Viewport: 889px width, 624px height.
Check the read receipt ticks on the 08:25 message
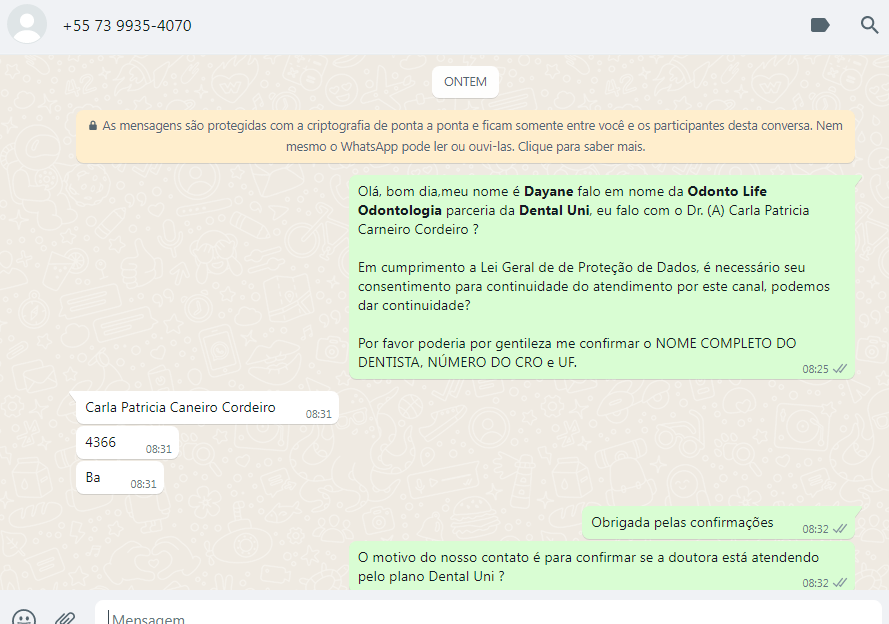click(x=840, y=369)
